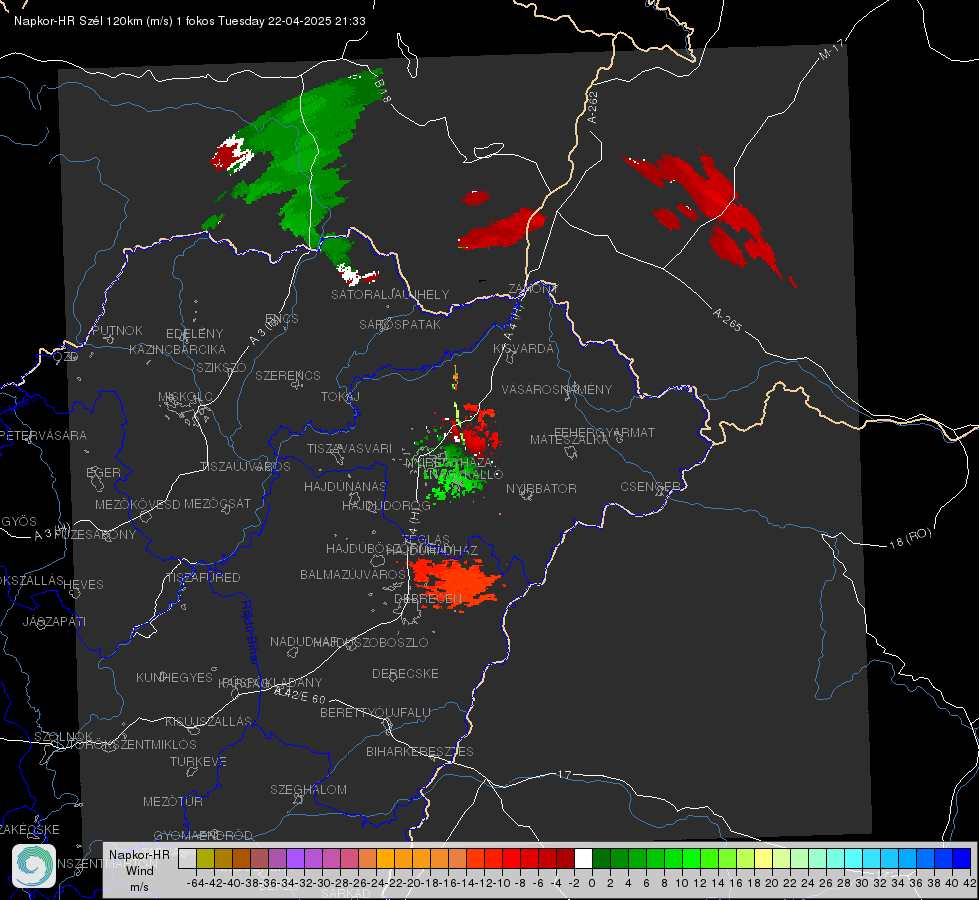The width and height of the screenshot is (979, 900).
Task: Click the MÁTÉSZALKA label
Action: tap(569, 440)
